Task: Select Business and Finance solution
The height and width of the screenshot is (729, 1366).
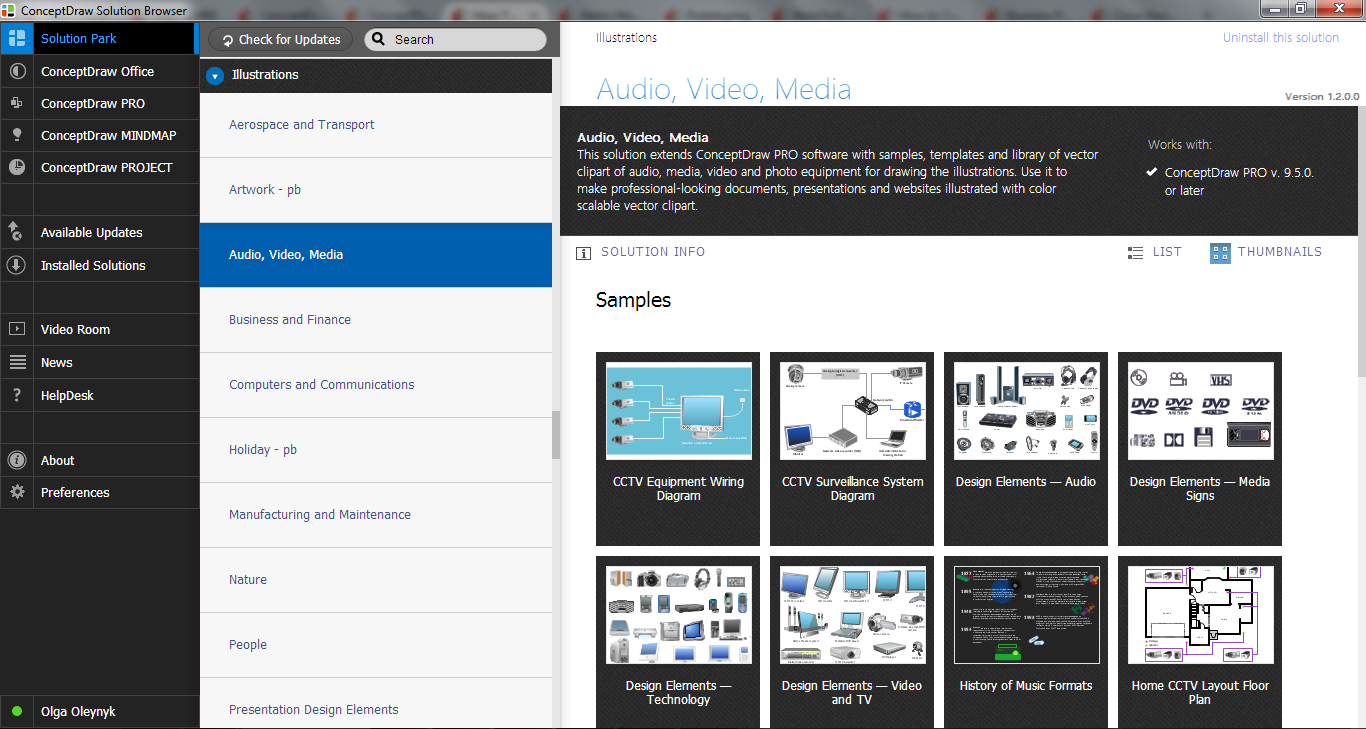Action: pos(376,320)
